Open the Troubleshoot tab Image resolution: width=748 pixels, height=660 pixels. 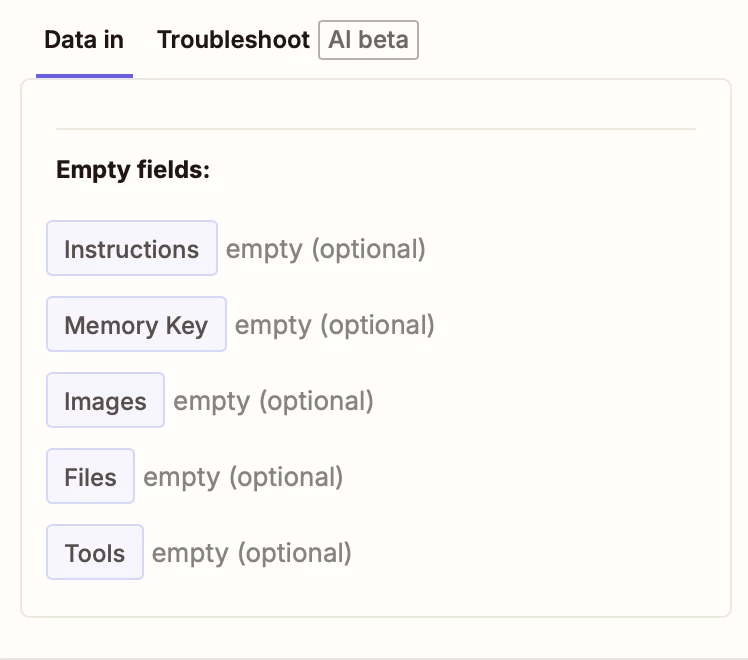tap(233, 40)
